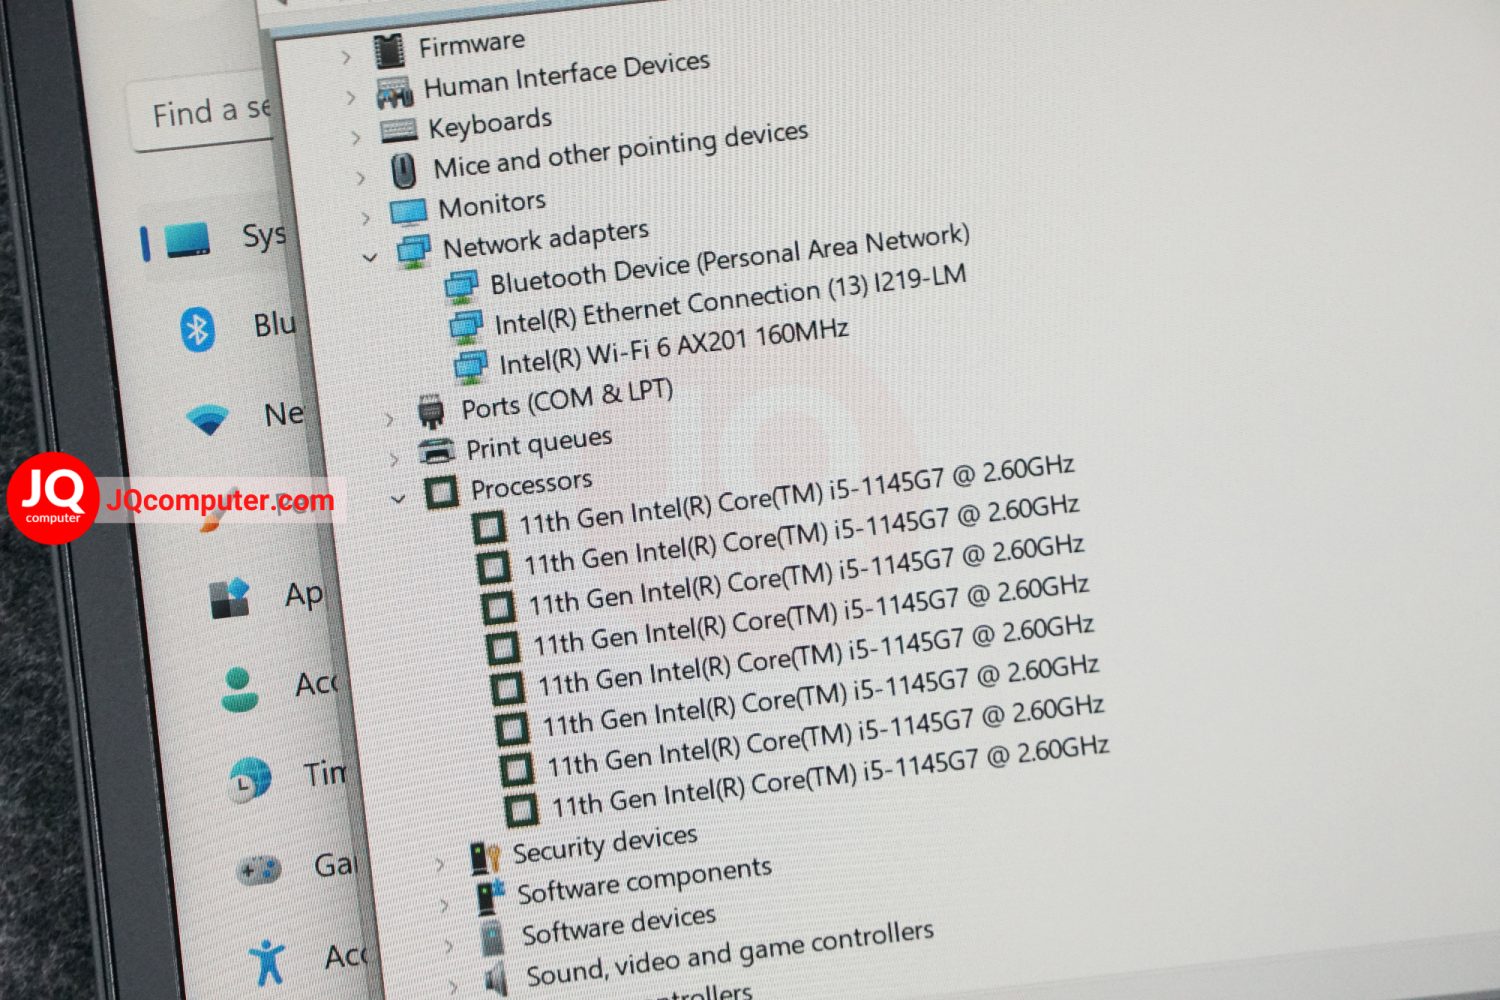Click the Firmware chip icon
1500x1000 pixels.
tap(389, 50)
